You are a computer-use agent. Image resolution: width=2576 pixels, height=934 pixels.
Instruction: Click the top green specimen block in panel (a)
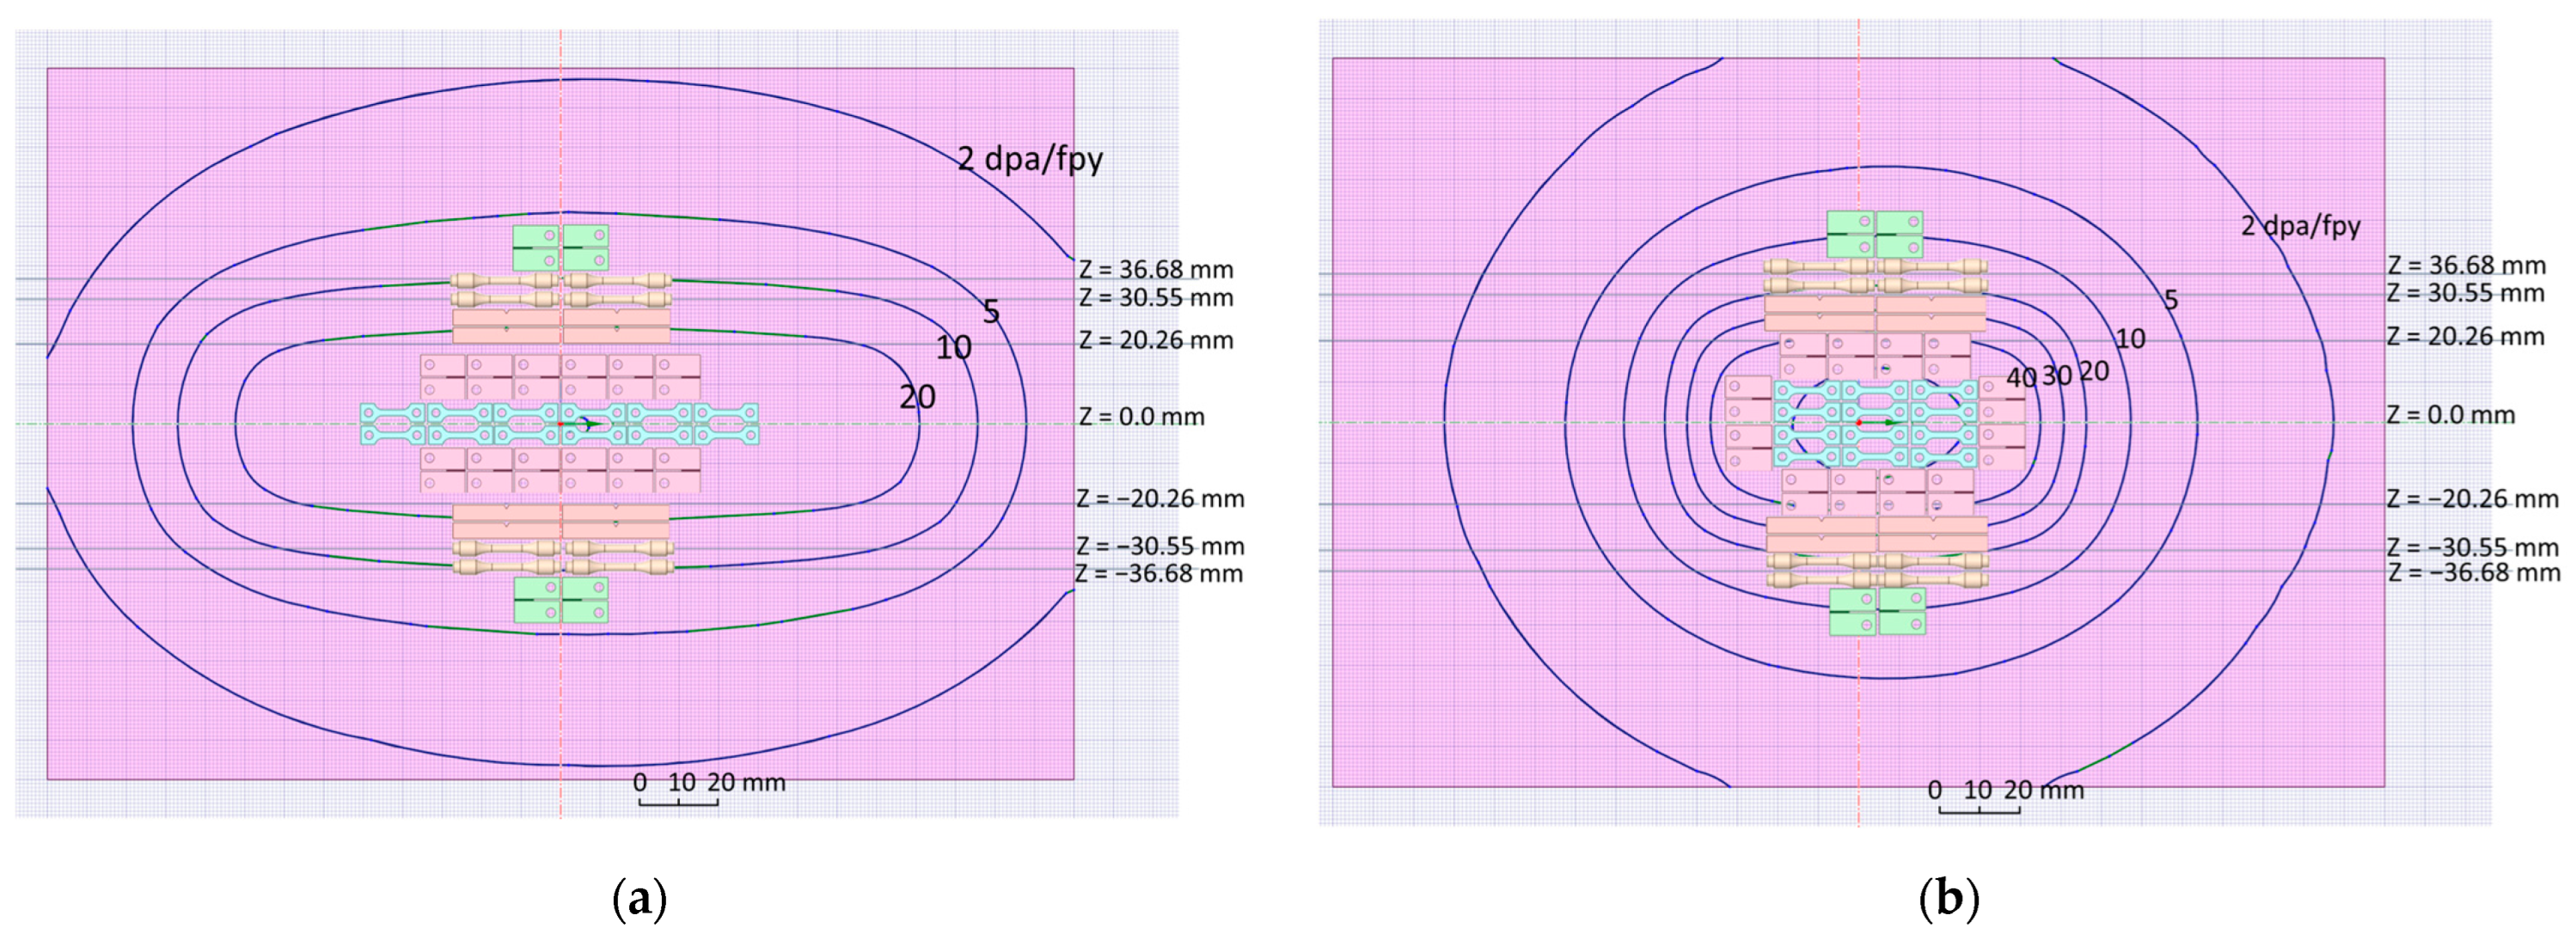click(560, 247)
